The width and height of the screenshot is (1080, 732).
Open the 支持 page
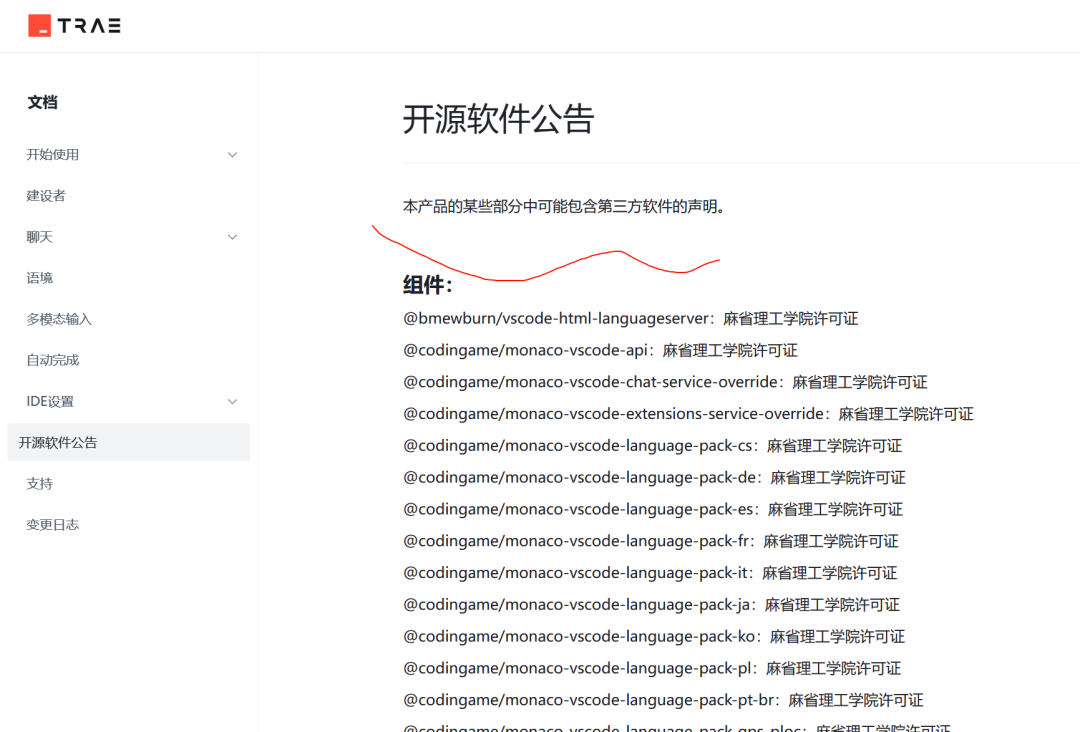coord(39,483)
